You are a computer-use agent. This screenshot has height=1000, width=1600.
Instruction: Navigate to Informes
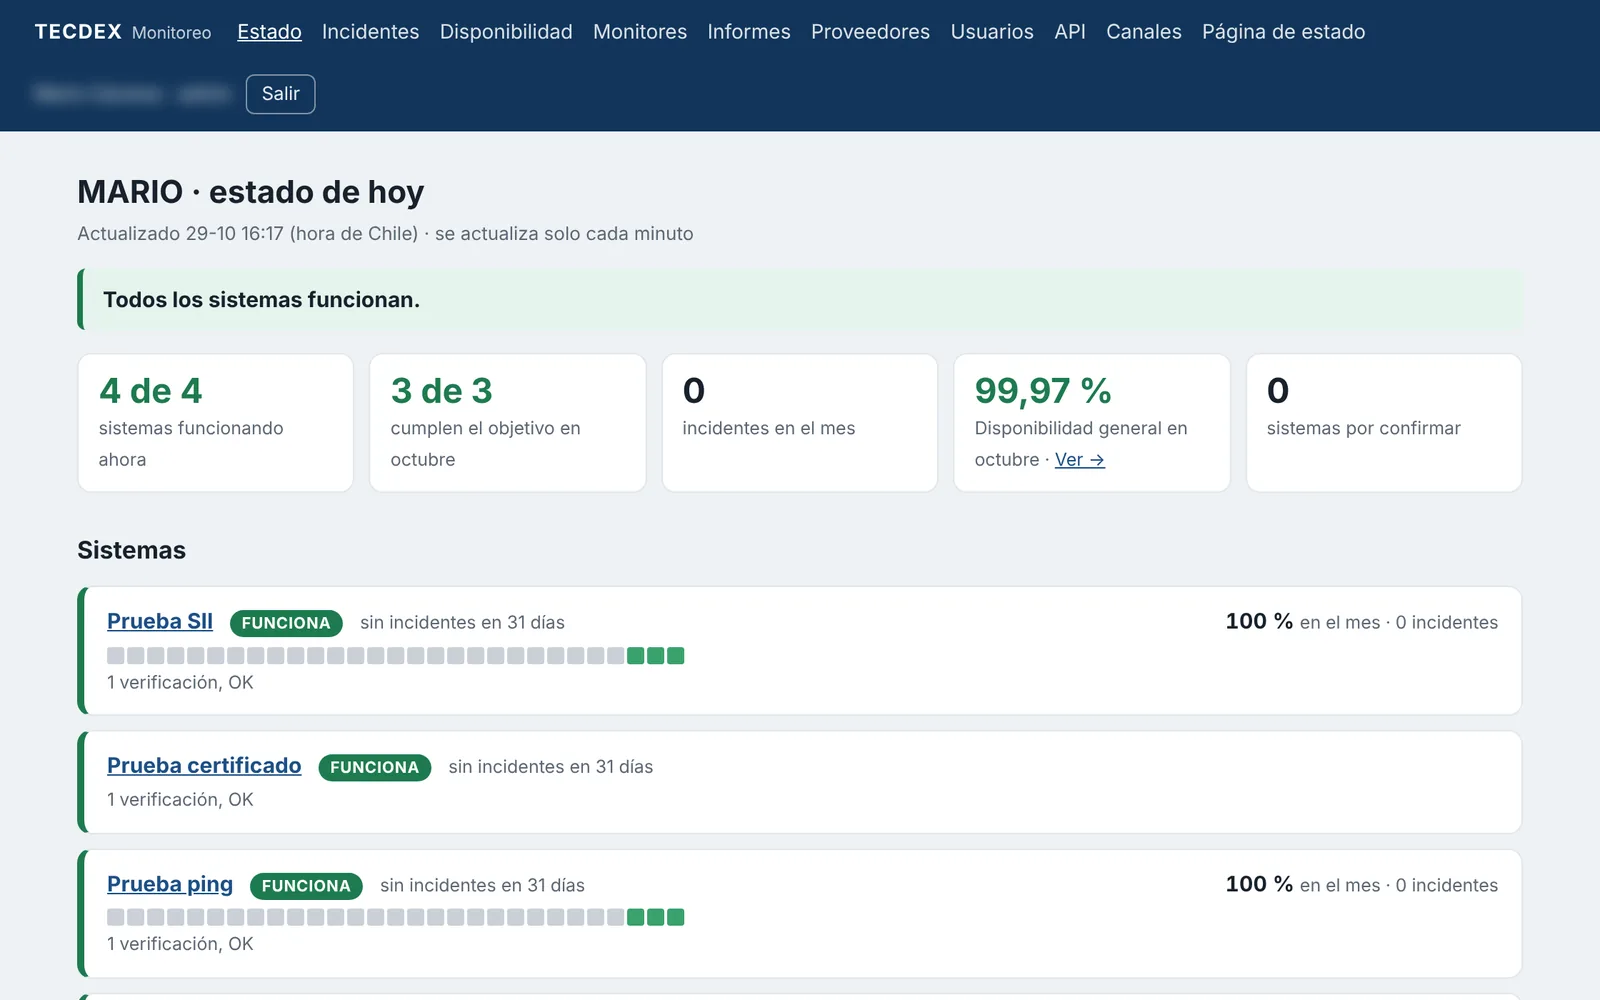pyautogui.click(x=749, y=32)
